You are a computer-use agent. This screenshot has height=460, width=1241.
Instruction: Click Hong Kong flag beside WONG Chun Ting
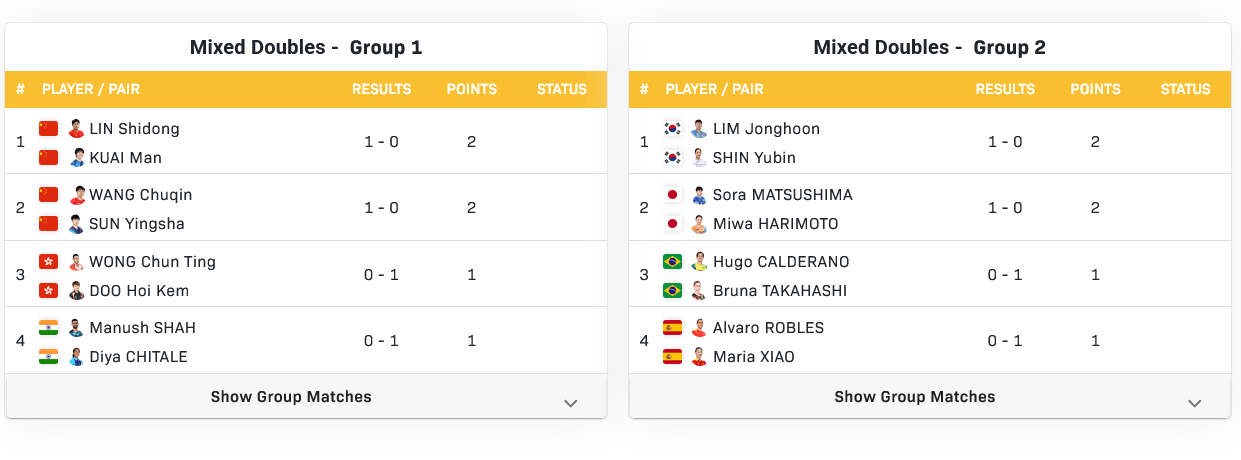click(48, 262)
